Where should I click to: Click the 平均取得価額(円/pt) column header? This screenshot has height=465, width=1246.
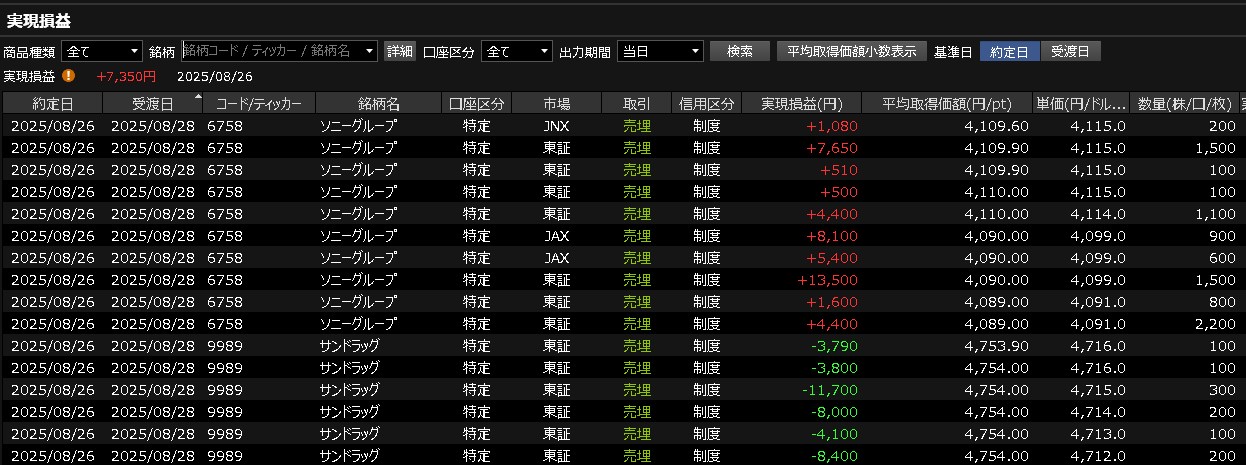pyautogui.click(x=948, y=103)
